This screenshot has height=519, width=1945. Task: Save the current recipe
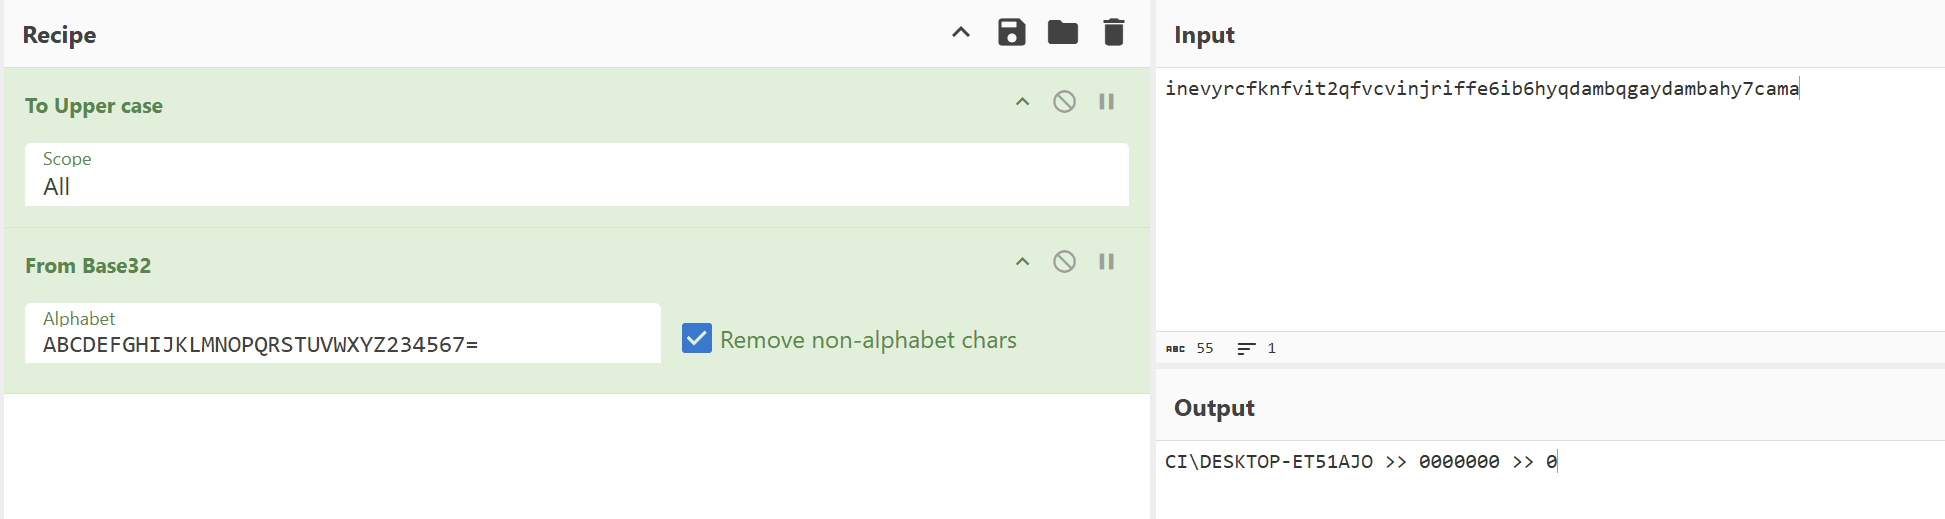[x=1011, y=33]
